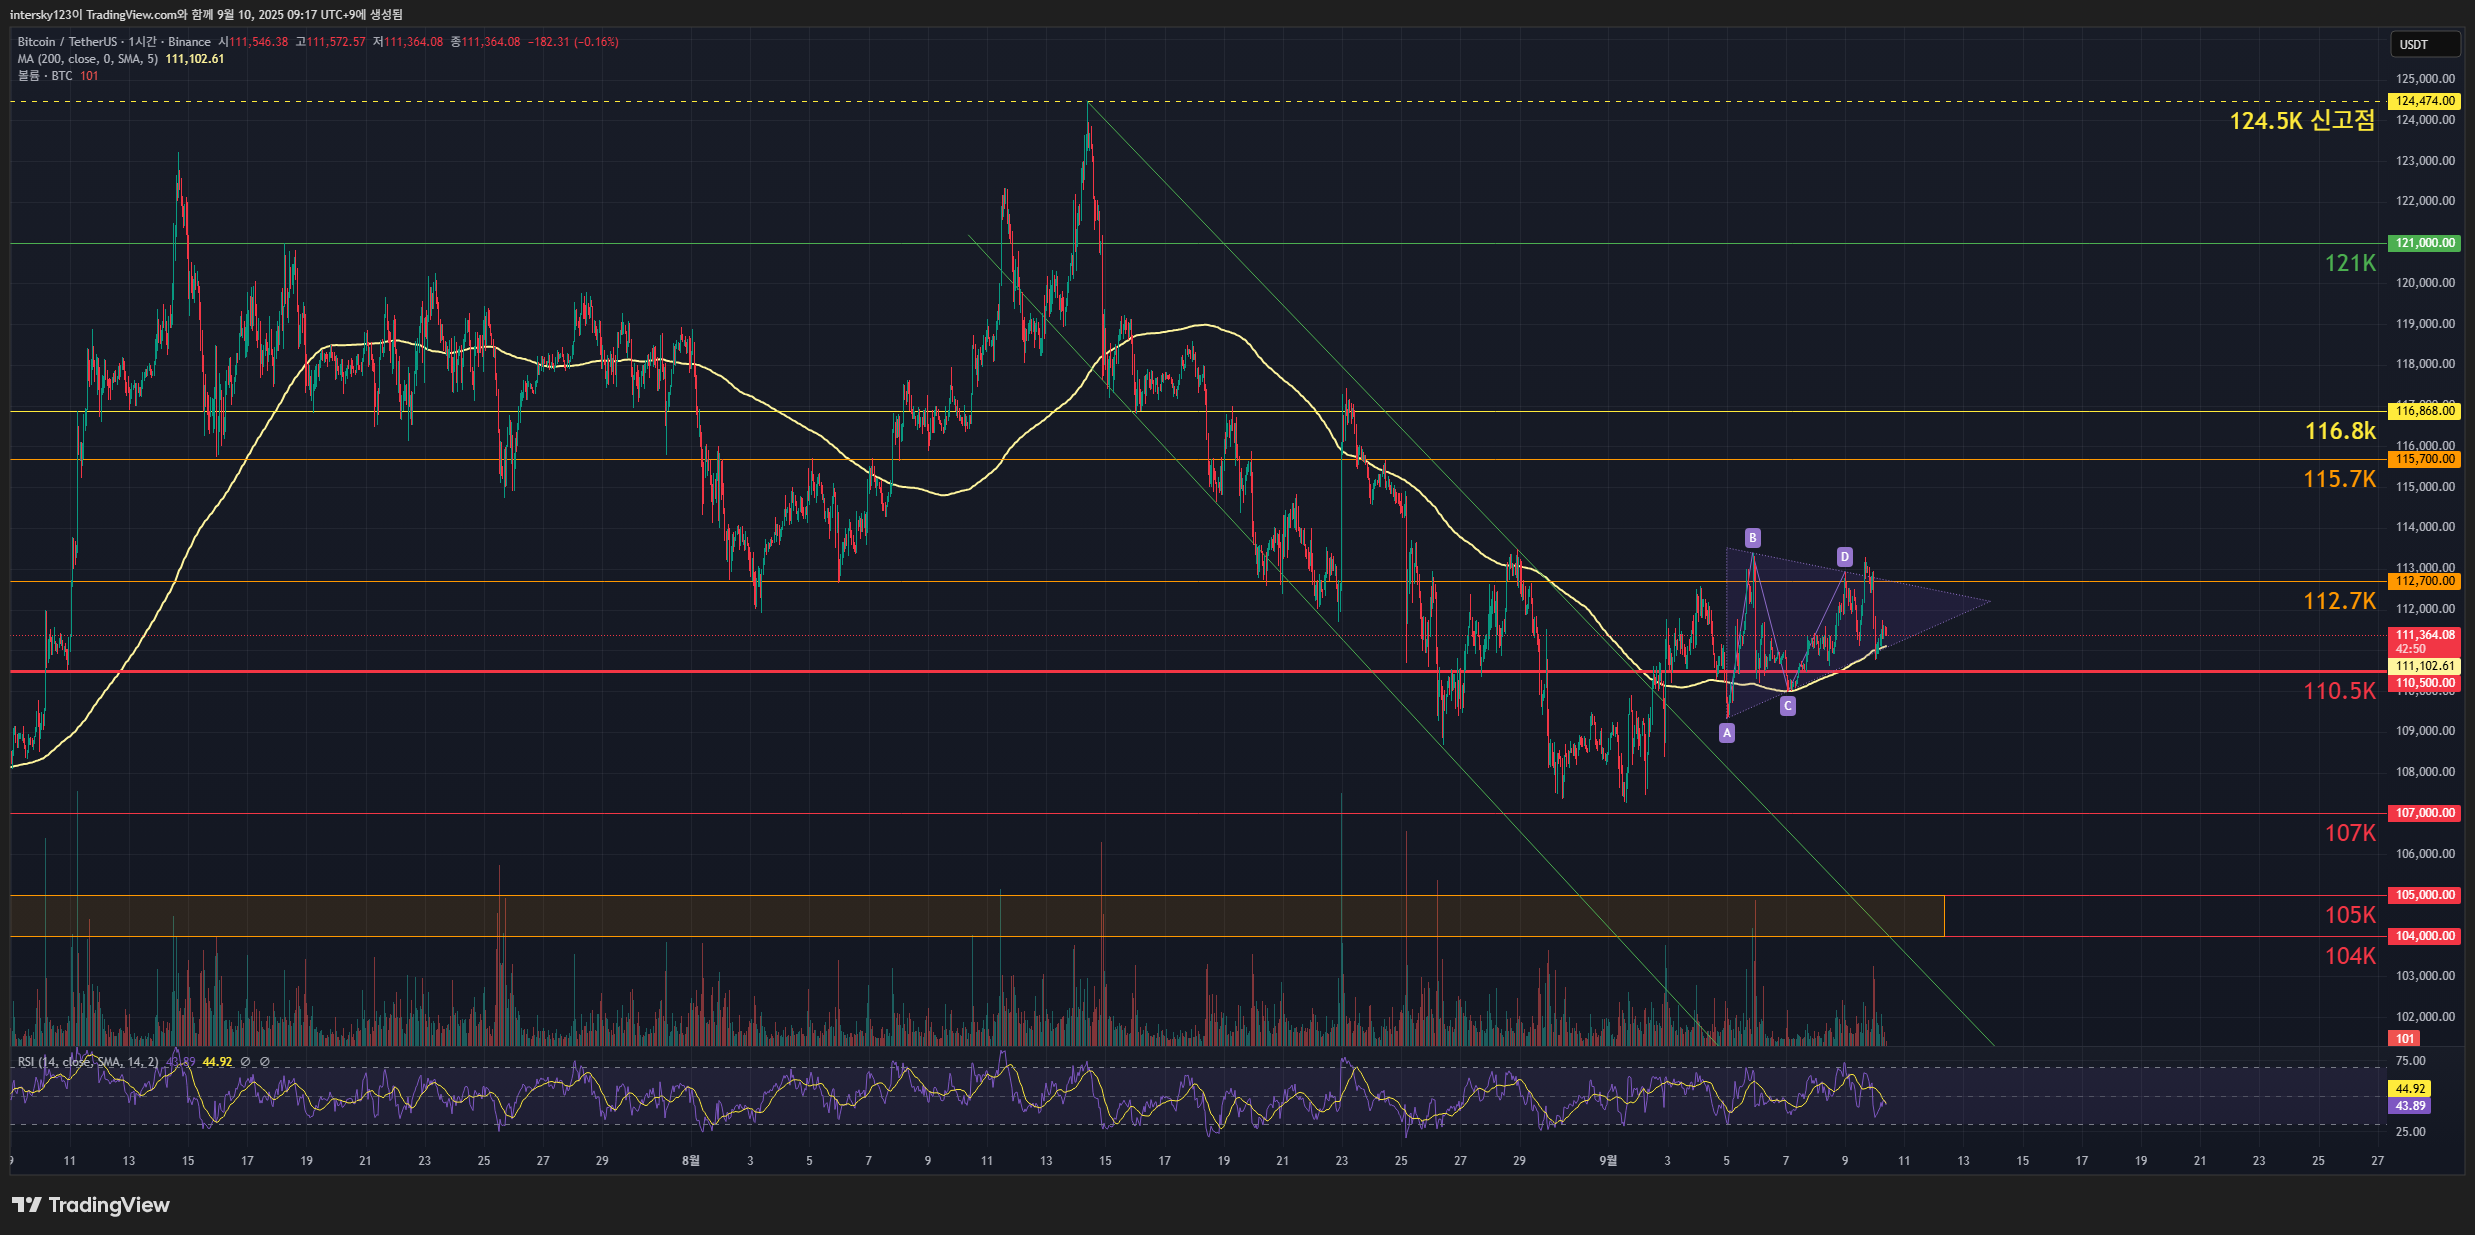
Task: Click the green 121,000.00 price tag
Action: click(x=2424, y=243)
